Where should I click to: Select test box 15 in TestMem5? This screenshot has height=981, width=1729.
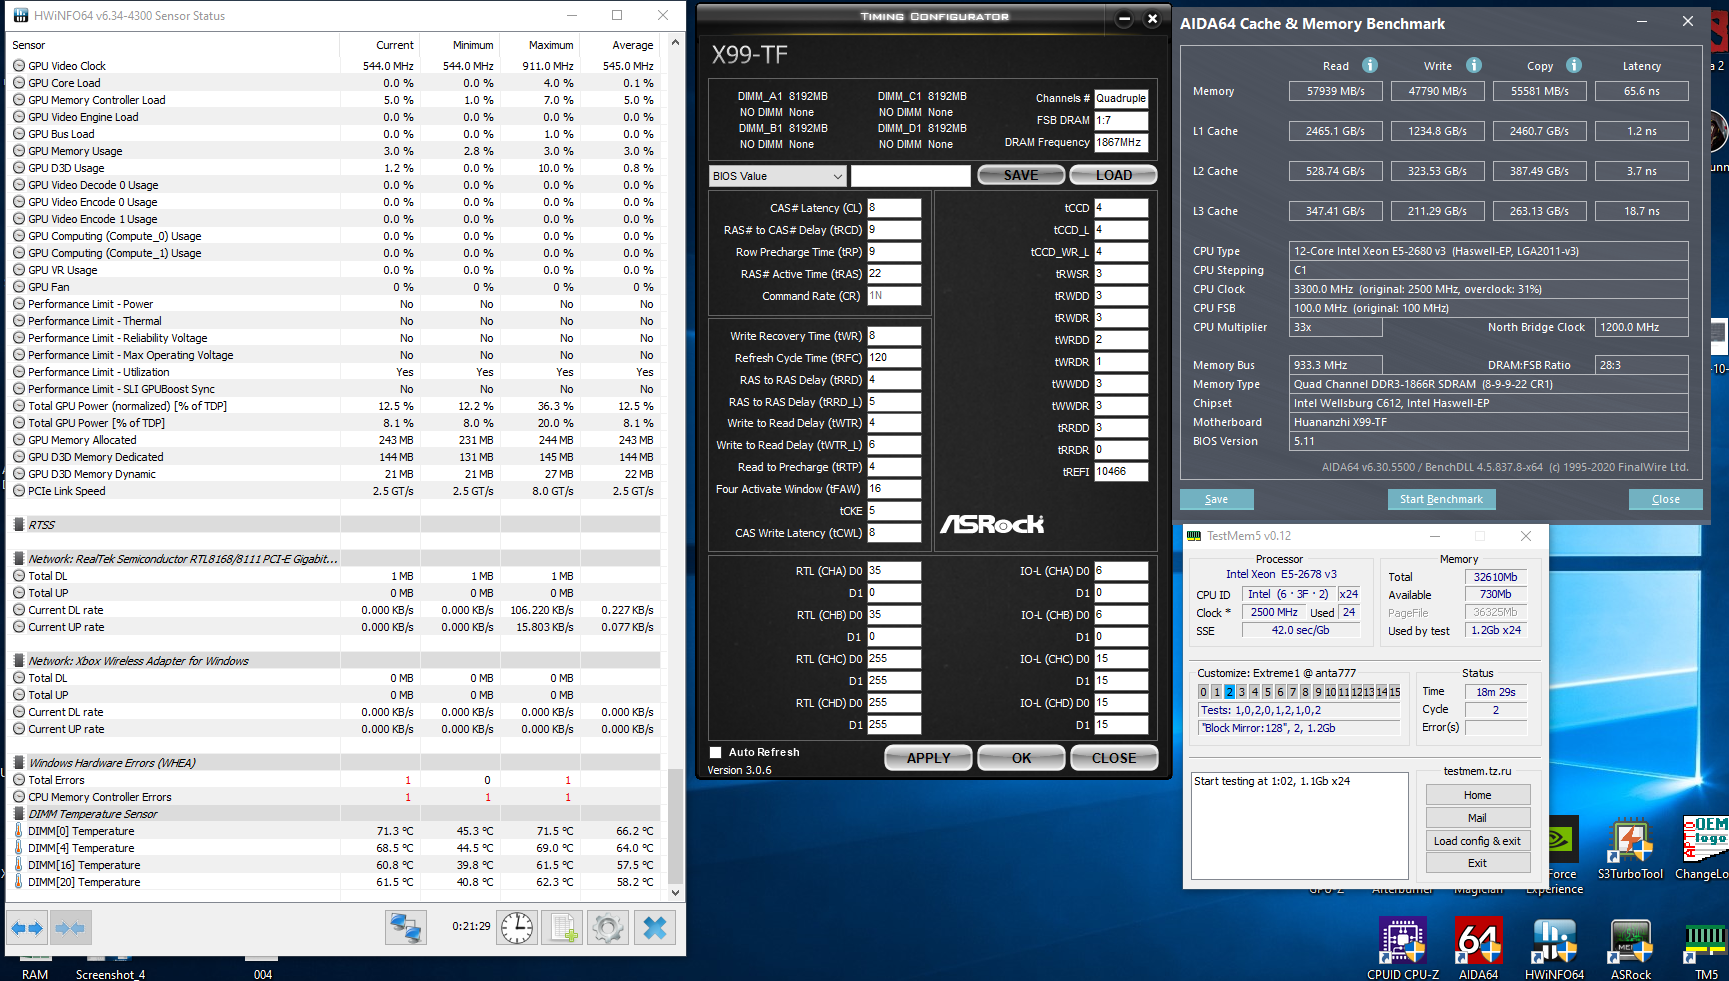tap(1394, 692)
